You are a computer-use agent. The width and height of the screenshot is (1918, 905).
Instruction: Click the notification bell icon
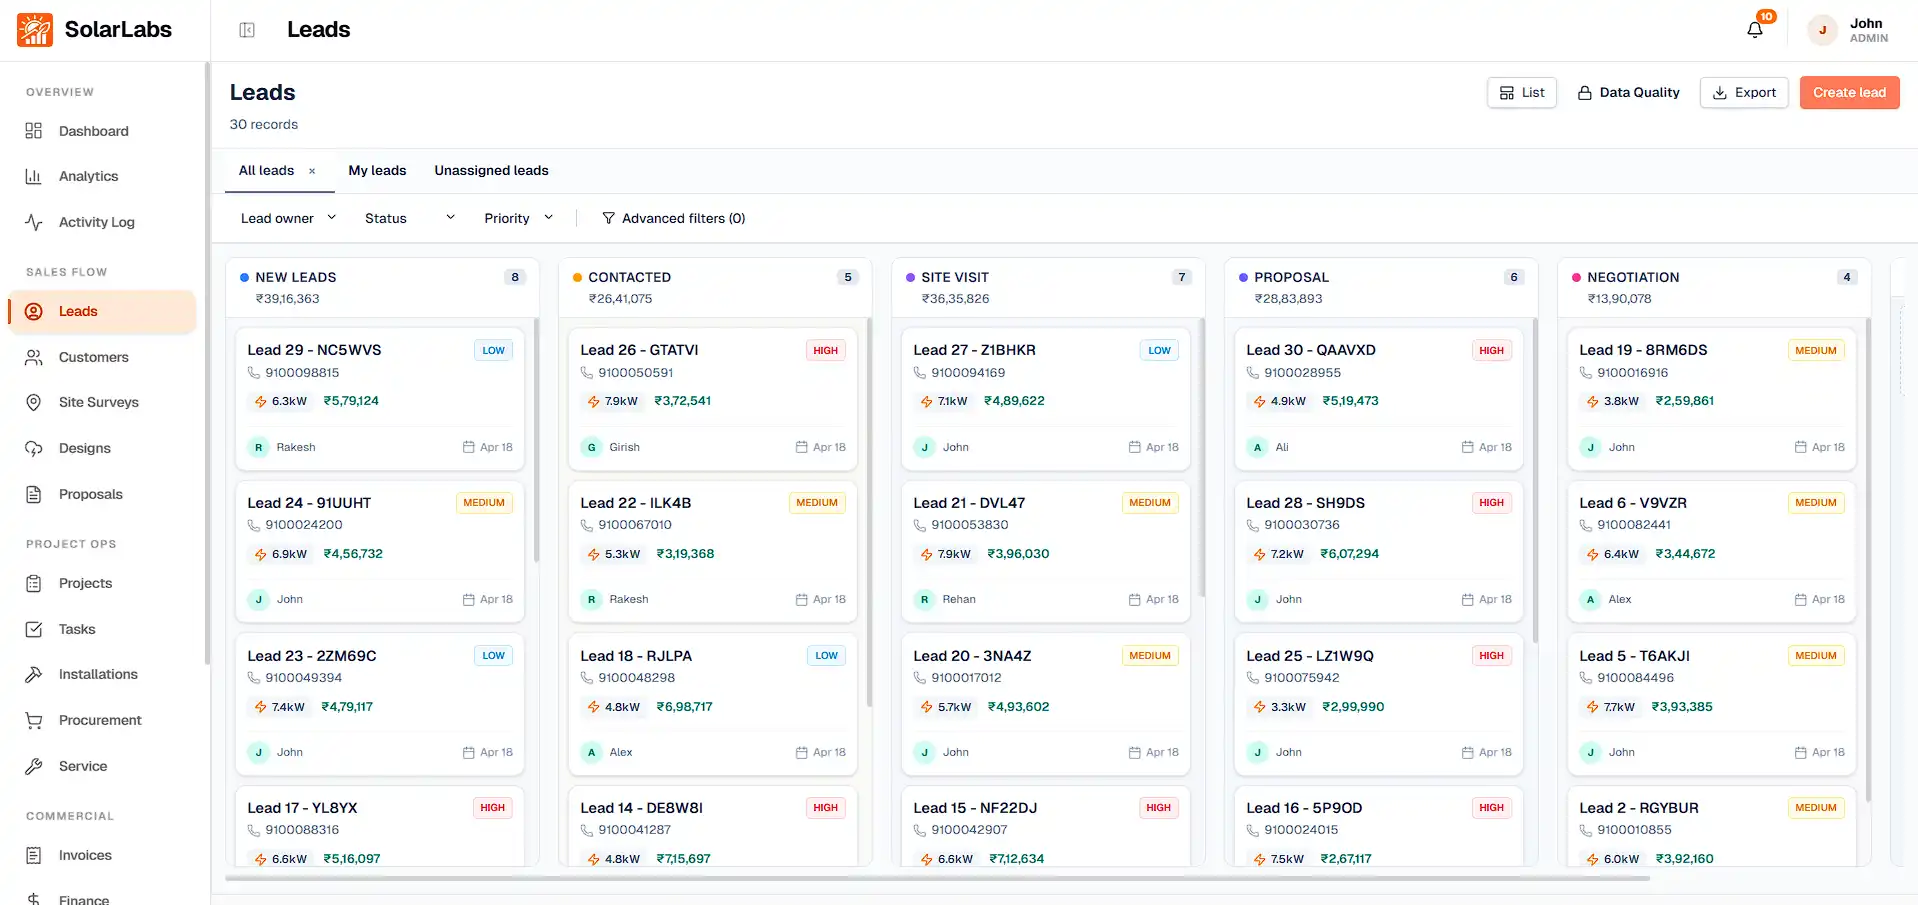[x=1754, y=30]
